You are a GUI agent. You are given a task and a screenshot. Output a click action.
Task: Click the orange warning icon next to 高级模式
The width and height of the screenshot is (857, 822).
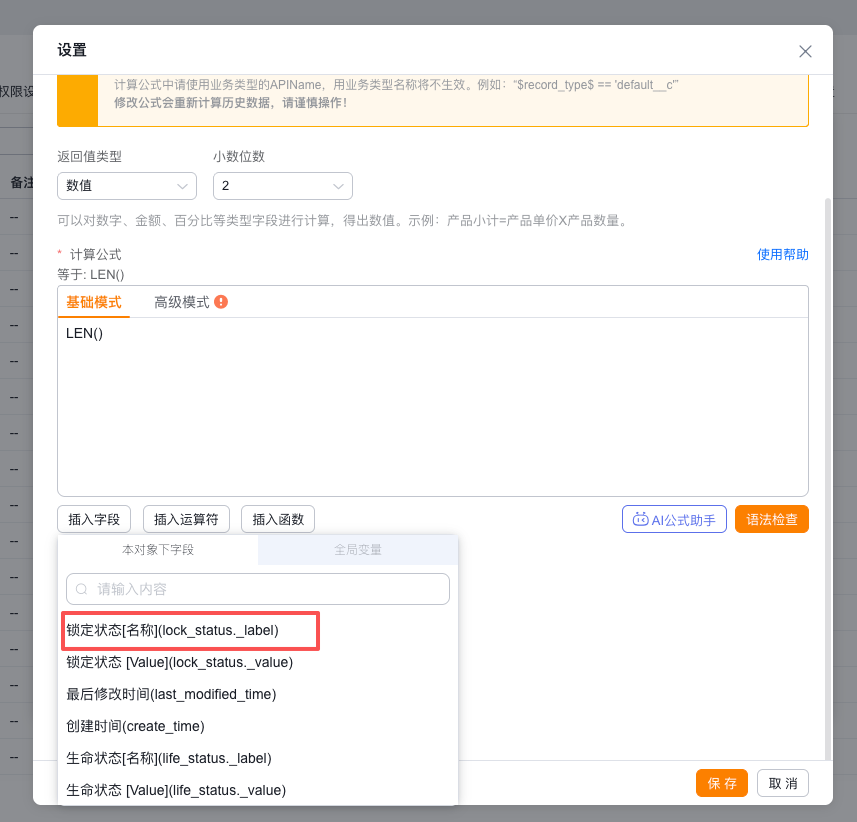click(x=221, y=302)
